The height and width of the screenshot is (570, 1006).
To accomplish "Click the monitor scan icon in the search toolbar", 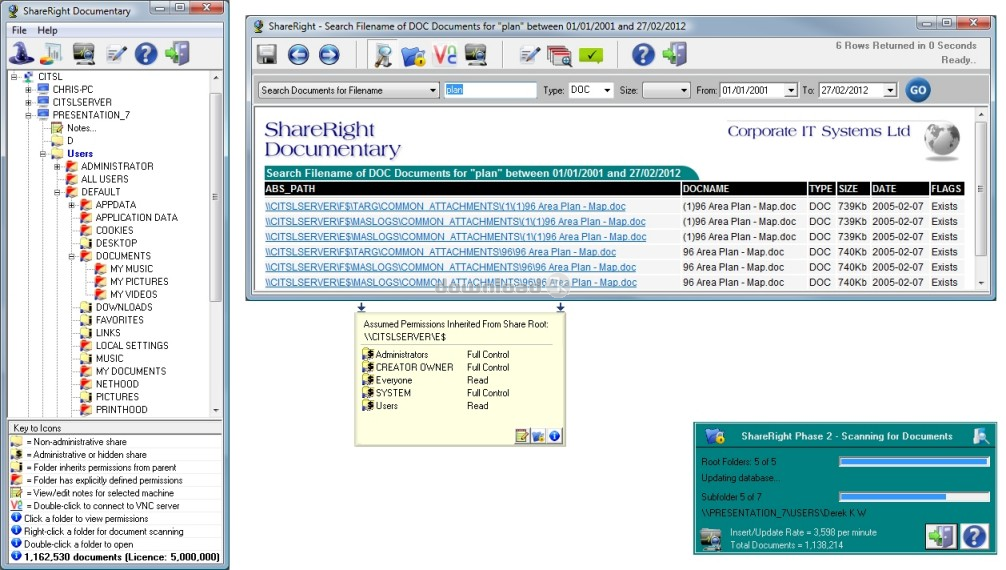I will pyautogui.click(x=475, y=55).
